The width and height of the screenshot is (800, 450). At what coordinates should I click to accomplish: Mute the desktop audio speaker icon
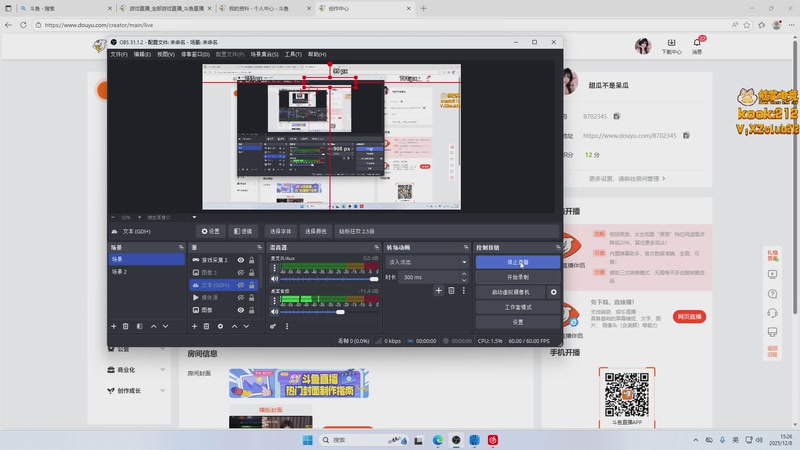click(x=274, y=311)
